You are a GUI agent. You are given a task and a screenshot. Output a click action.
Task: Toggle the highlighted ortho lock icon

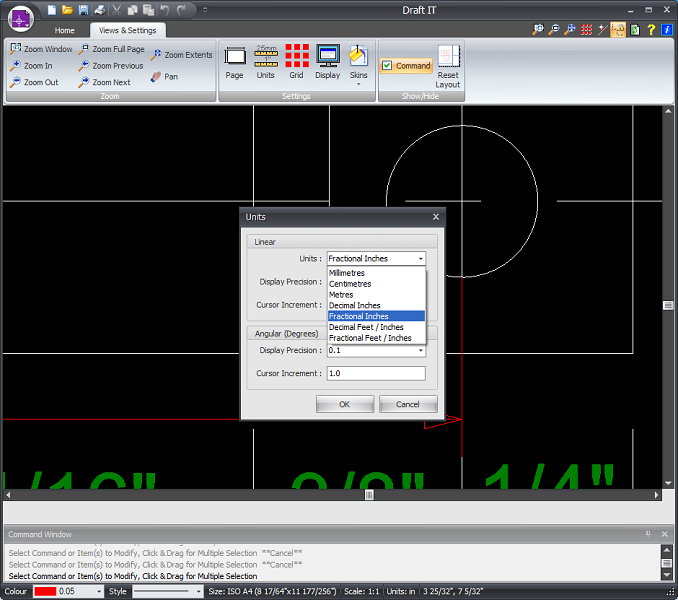(x=618, y=29)
